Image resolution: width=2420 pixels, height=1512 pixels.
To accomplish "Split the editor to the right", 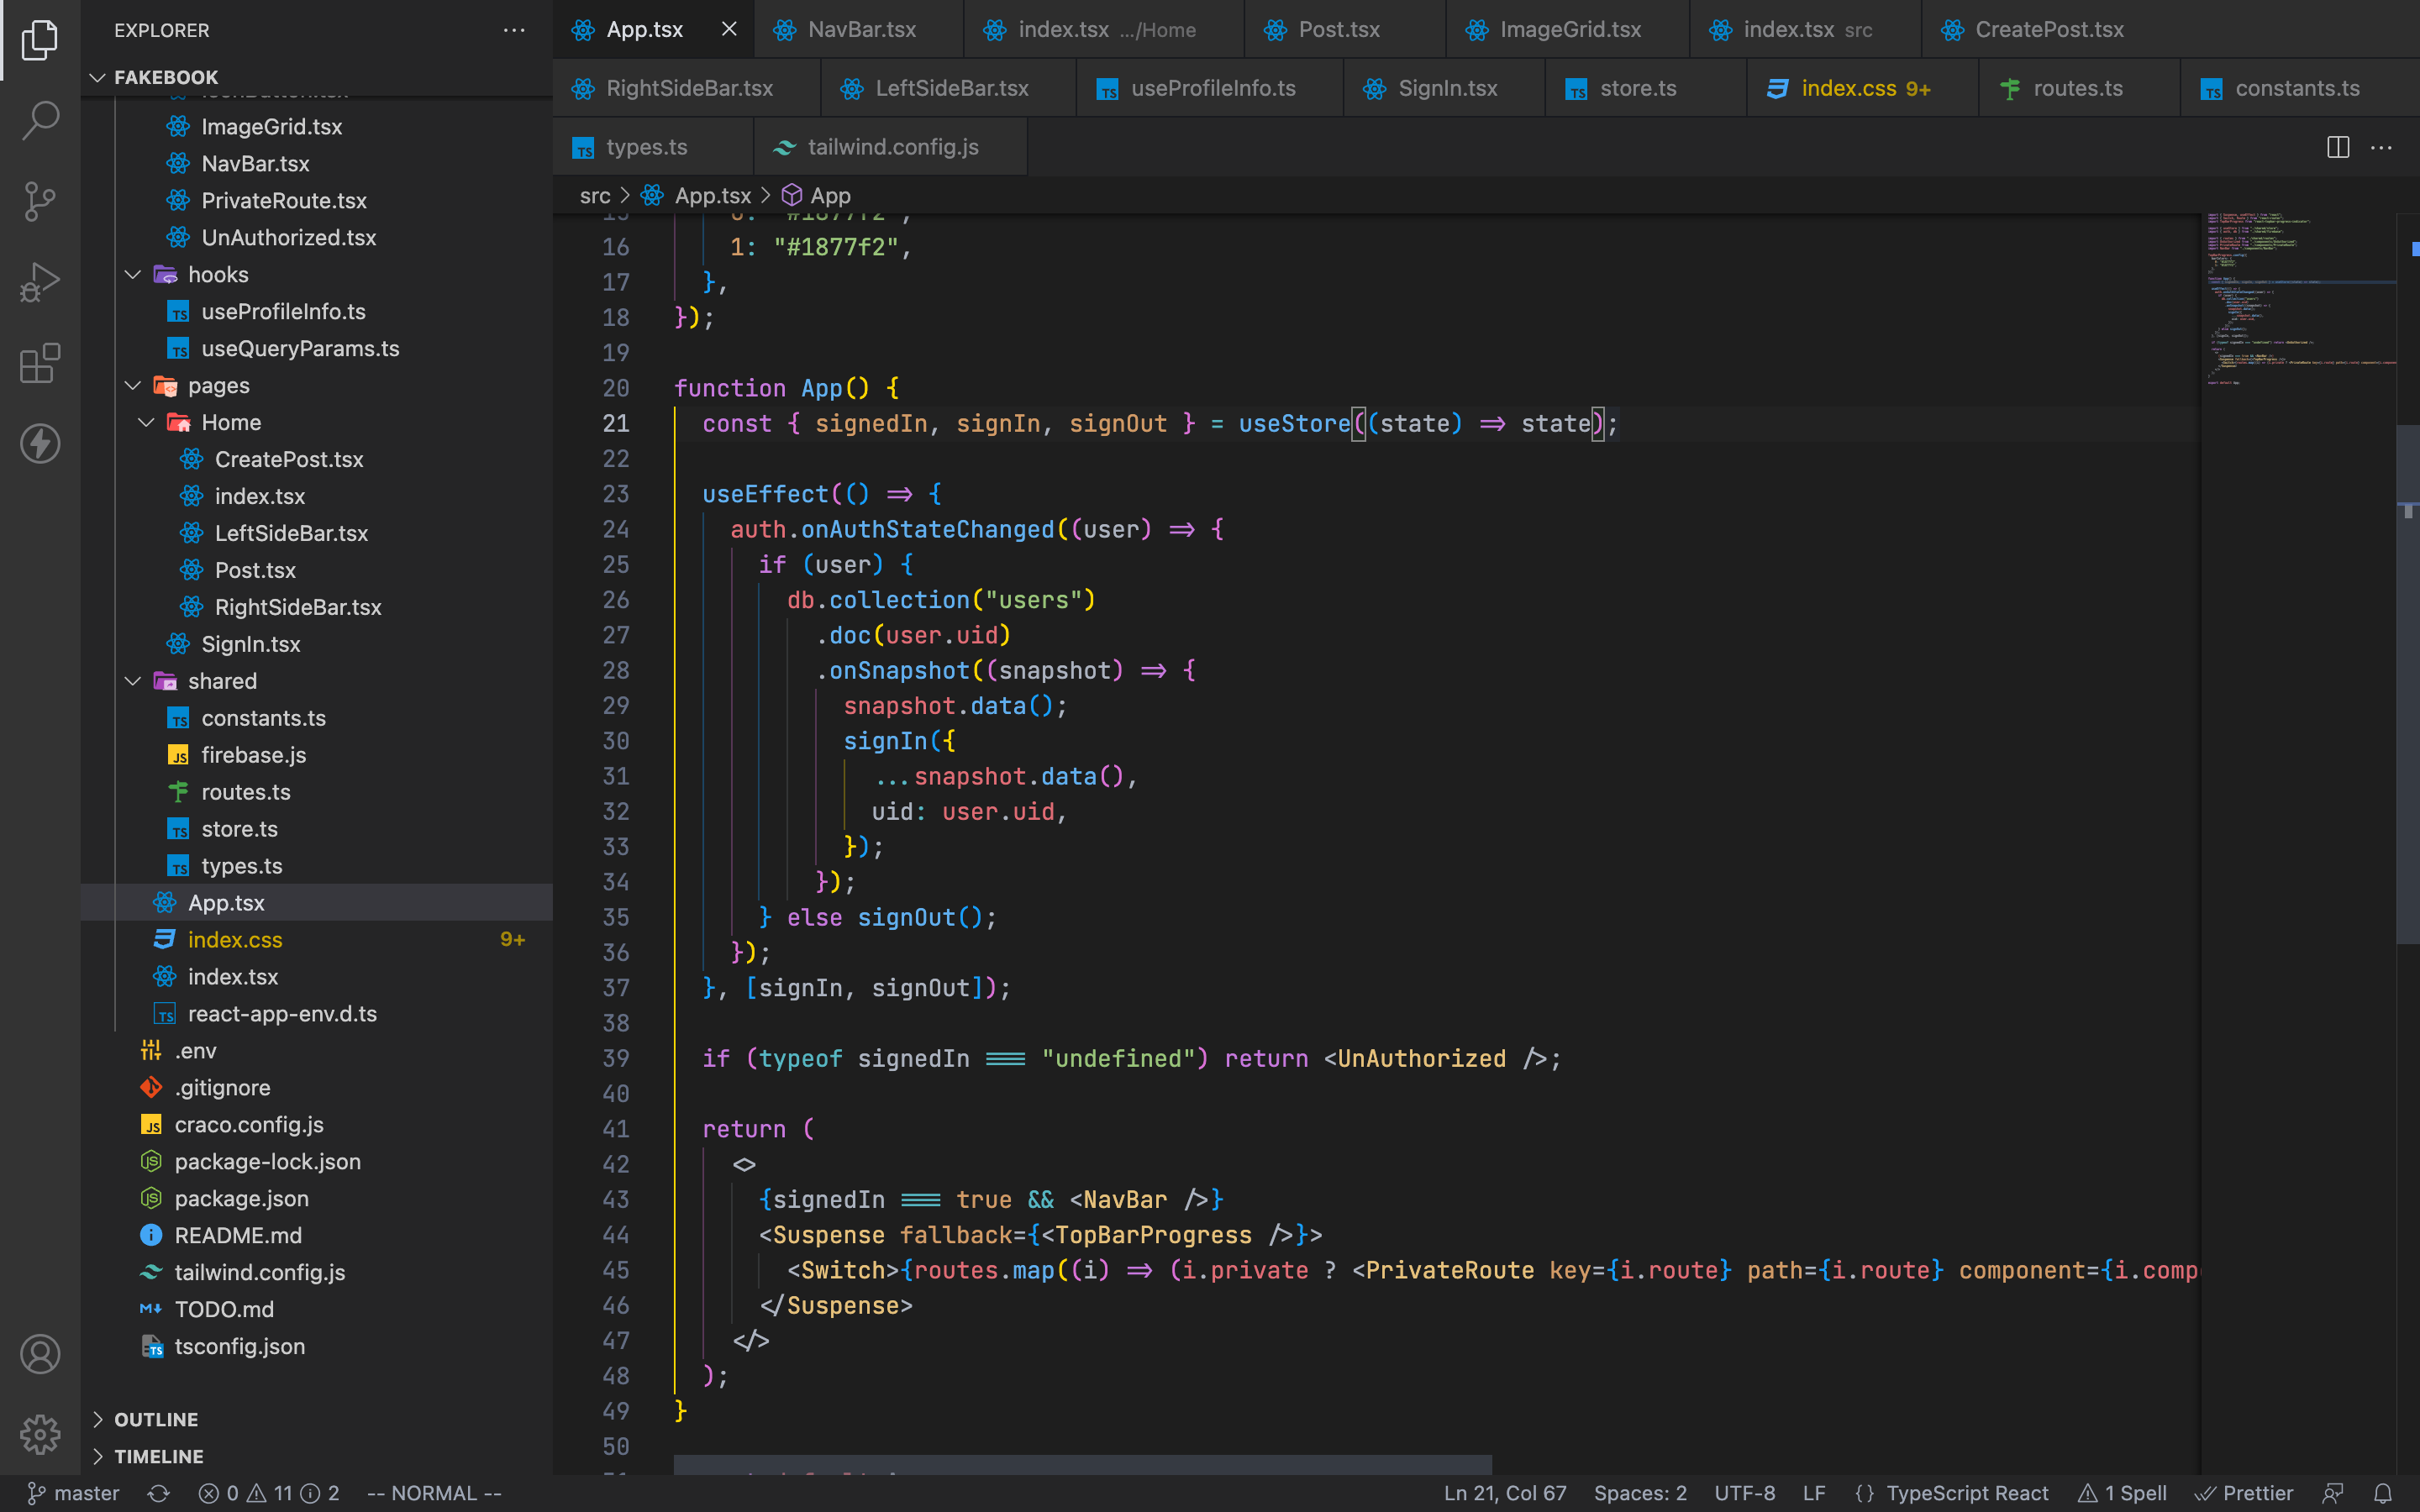I will 2338,147.
